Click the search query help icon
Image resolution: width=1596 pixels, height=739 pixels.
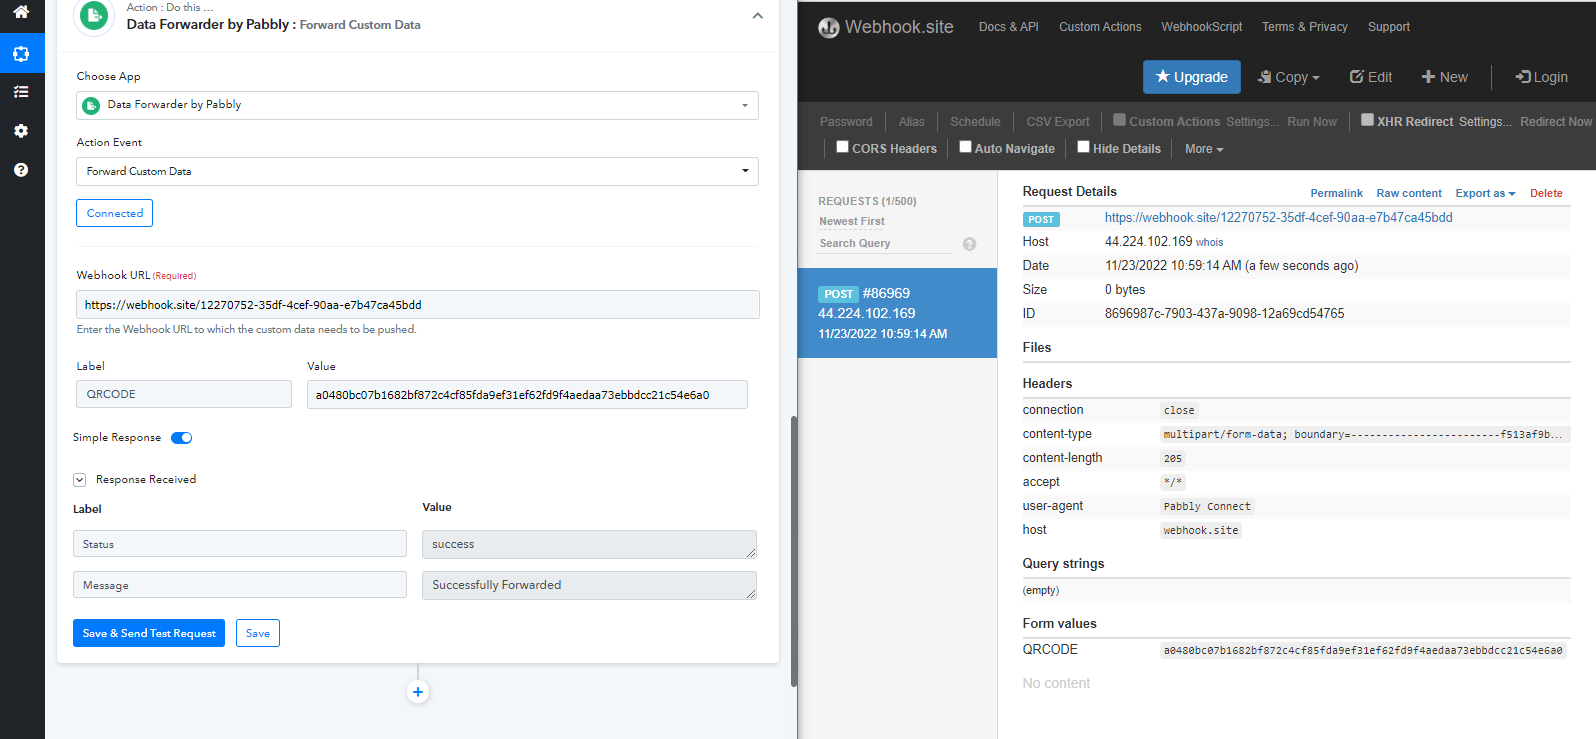pyautogui.click(x=969, y=244)
